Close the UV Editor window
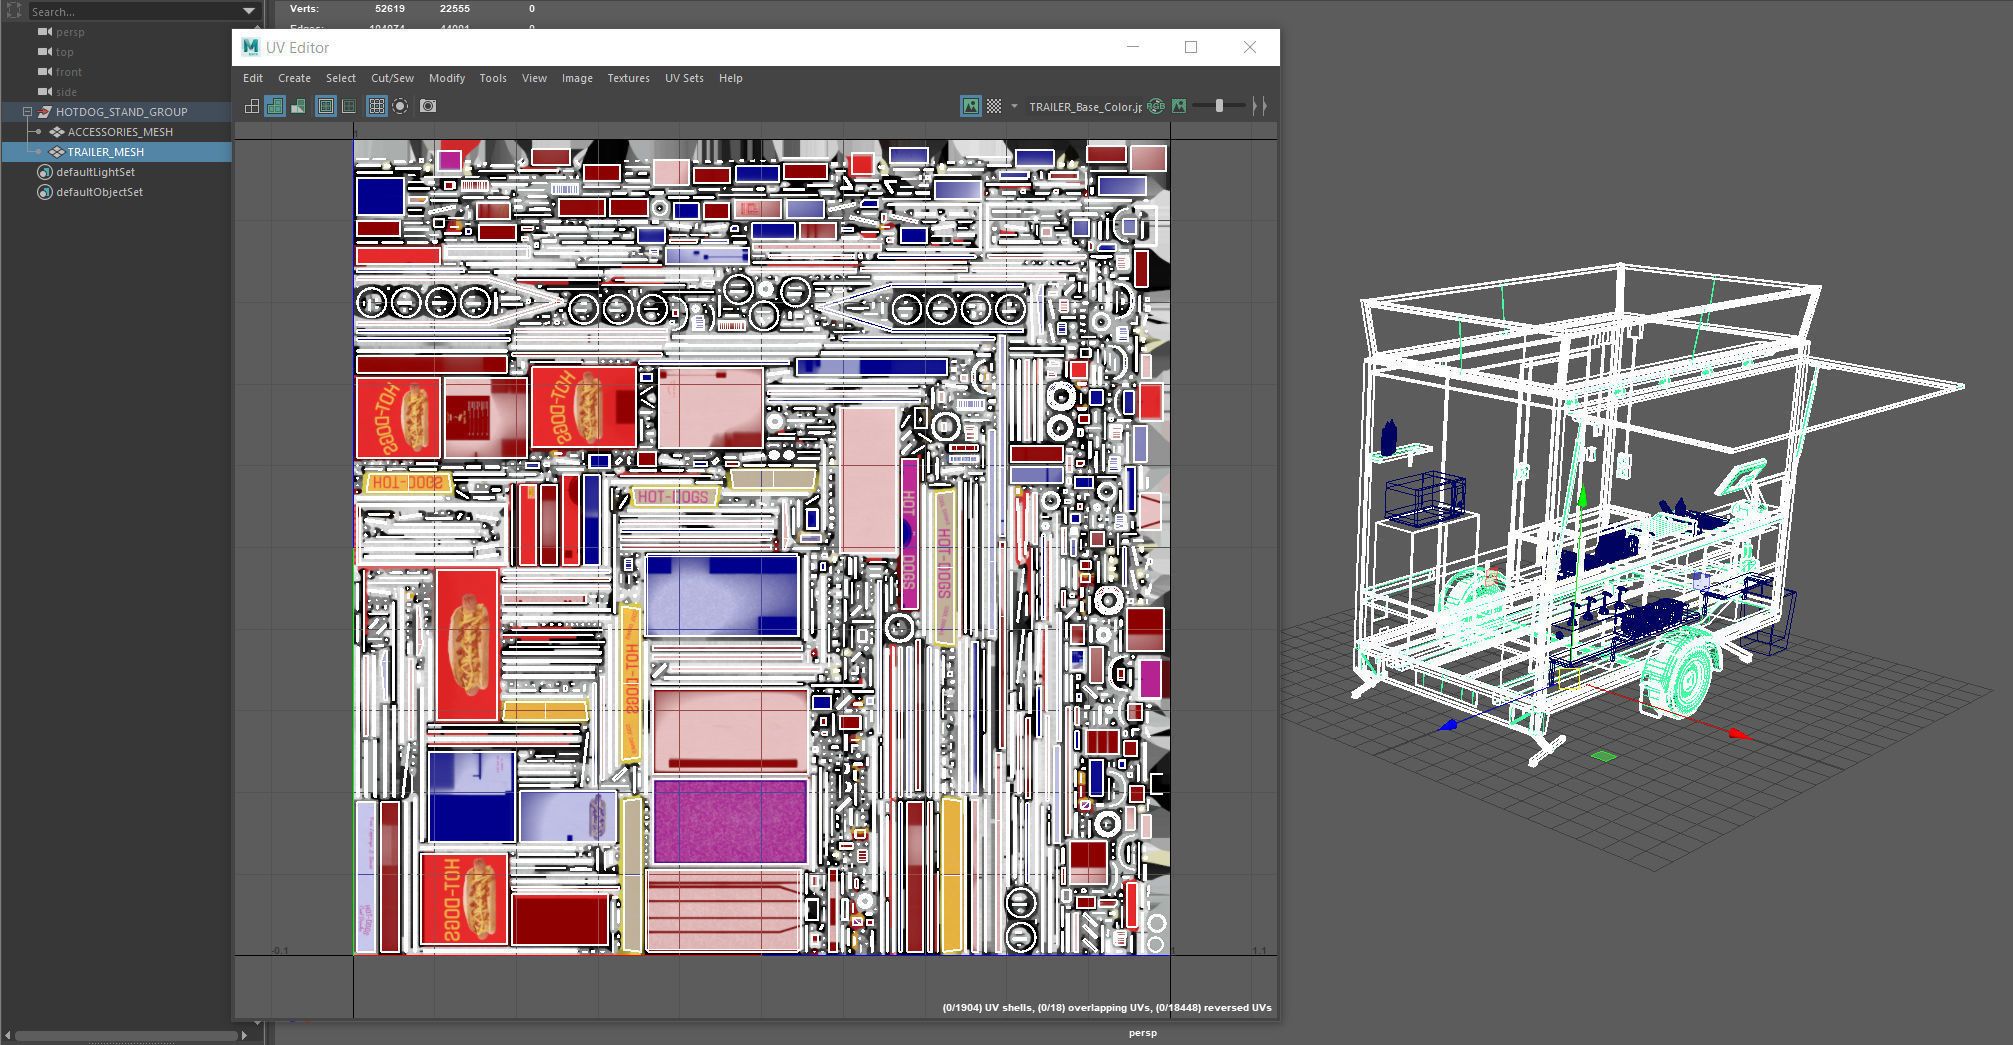2013x1045 pixels. pos(1250,47)
